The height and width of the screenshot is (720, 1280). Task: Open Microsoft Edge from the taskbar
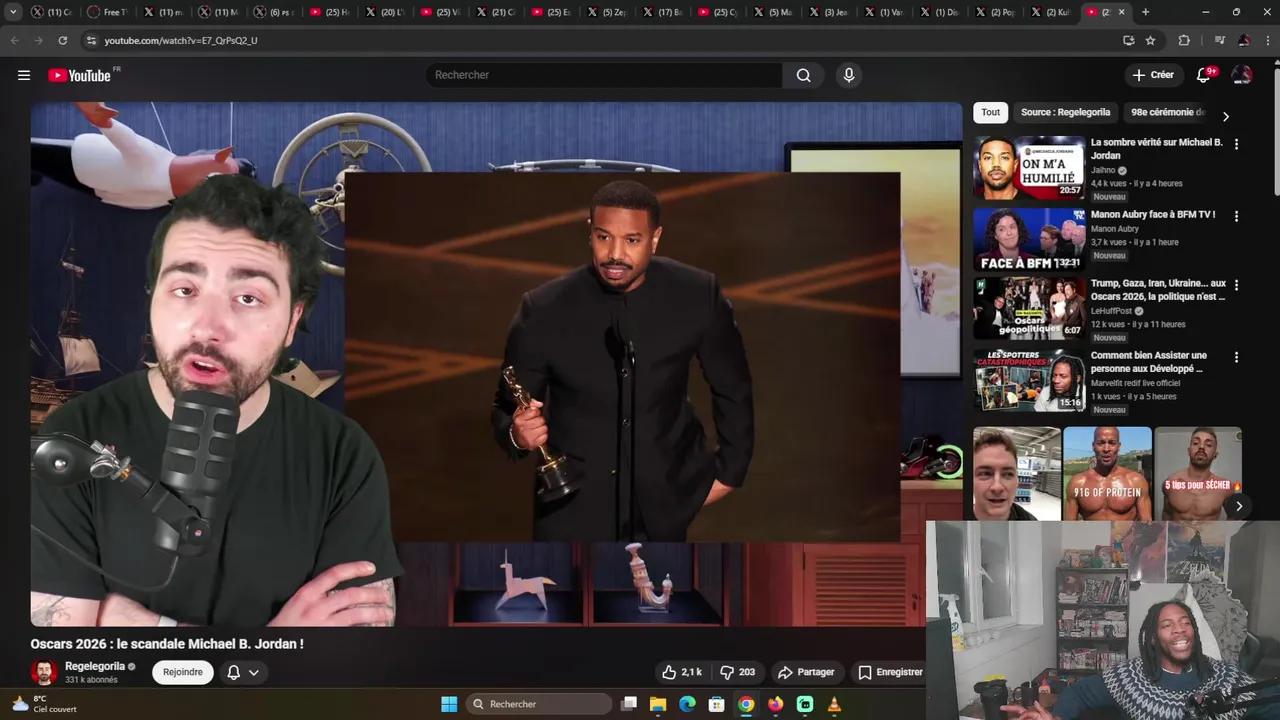click(687, 704)
